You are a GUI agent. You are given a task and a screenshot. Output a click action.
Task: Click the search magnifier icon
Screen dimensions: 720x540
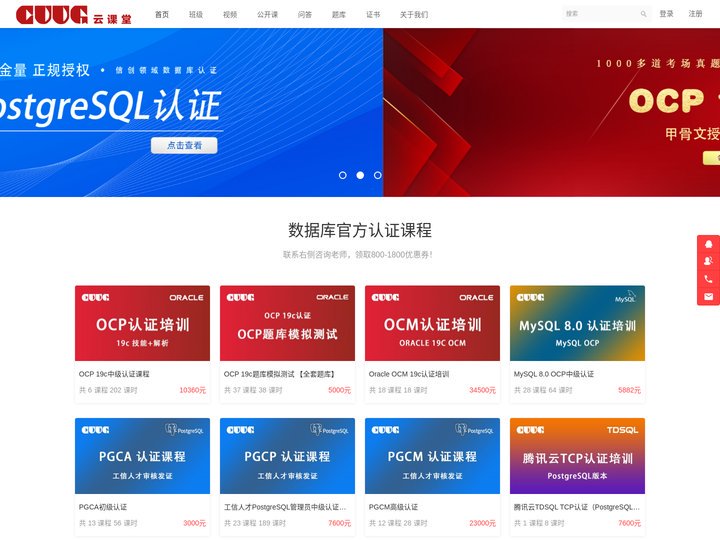click(643, 14)
